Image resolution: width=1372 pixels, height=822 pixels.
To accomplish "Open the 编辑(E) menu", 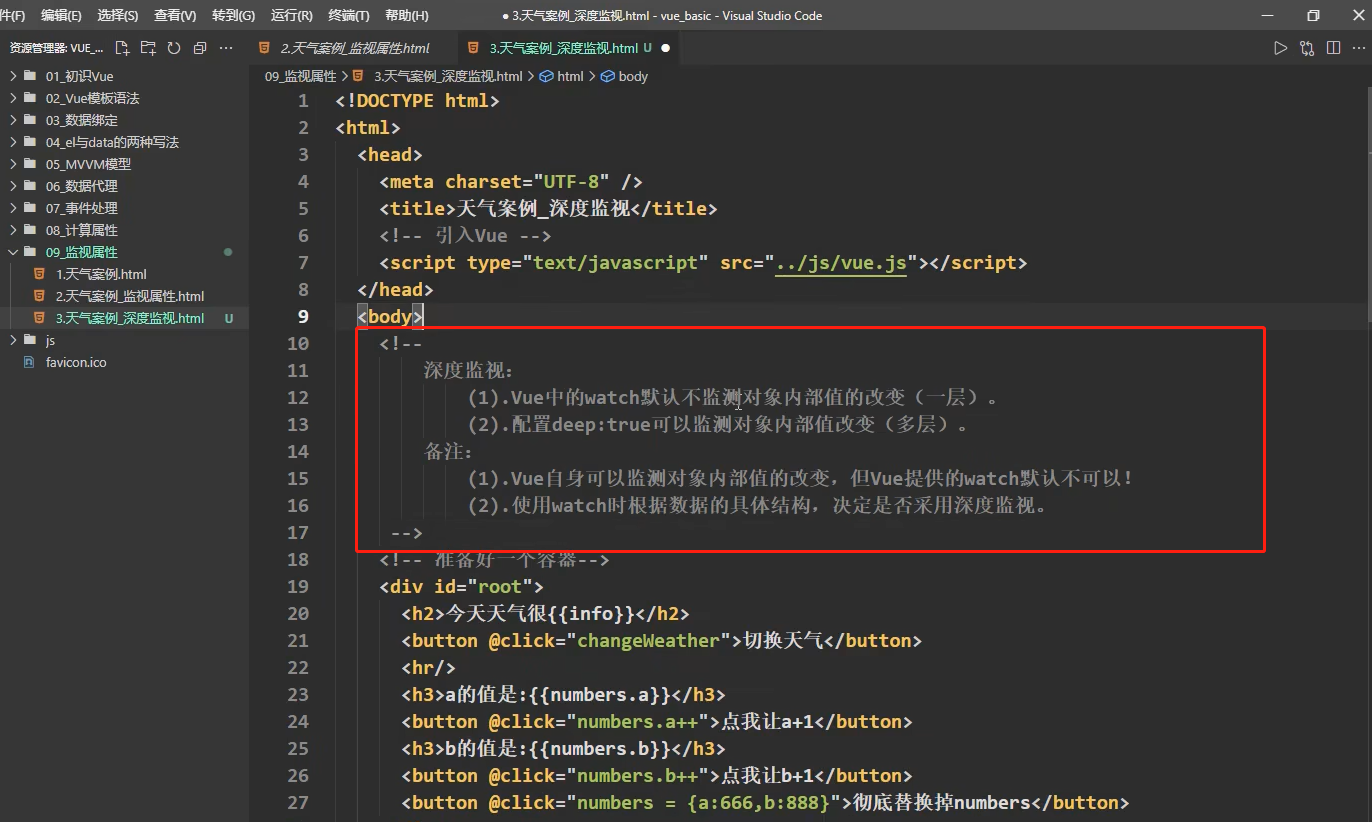I will pos(61,16).
